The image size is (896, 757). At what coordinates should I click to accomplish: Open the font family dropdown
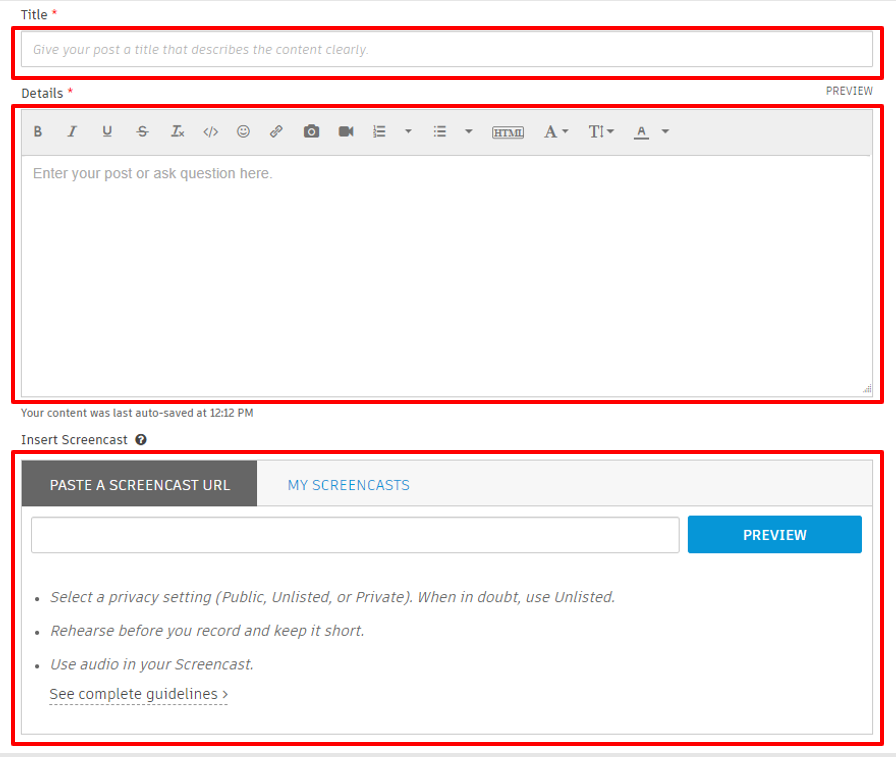click(x=556, y=132)
